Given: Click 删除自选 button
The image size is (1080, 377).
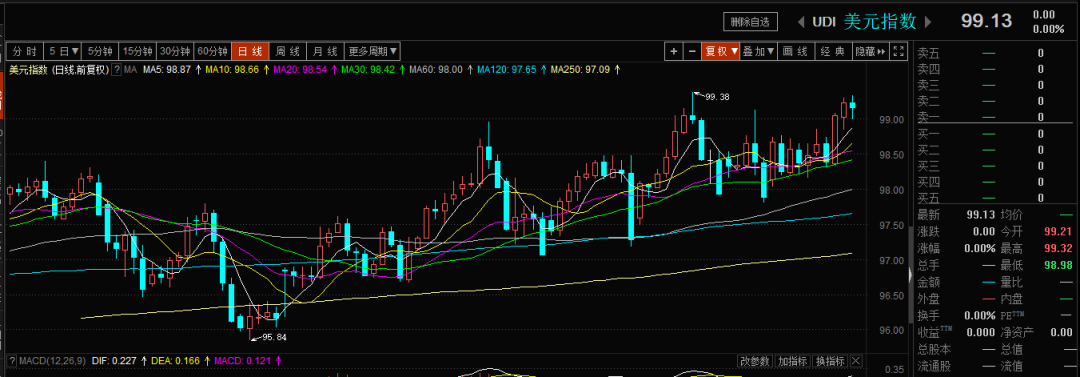Looking at the screenshot, I should pos(750,22).
